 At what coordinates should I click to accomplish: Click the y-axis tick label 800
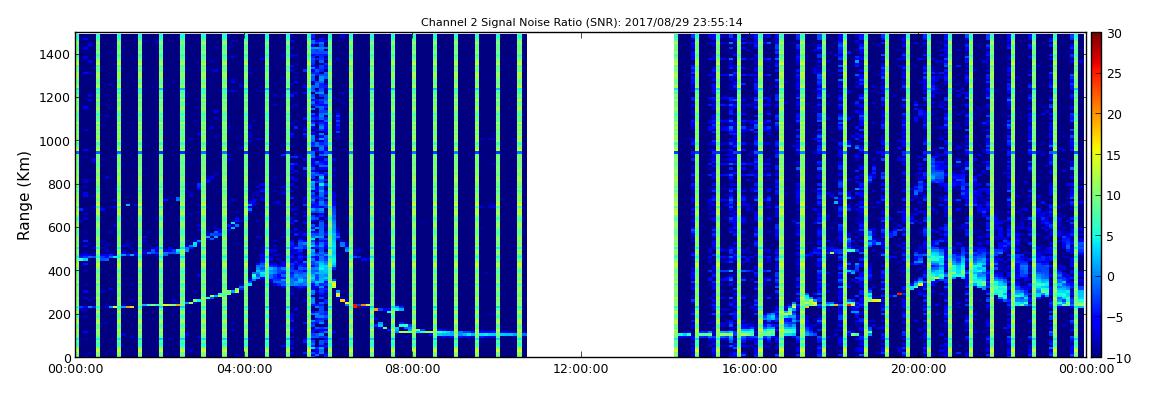coord(59,184)
